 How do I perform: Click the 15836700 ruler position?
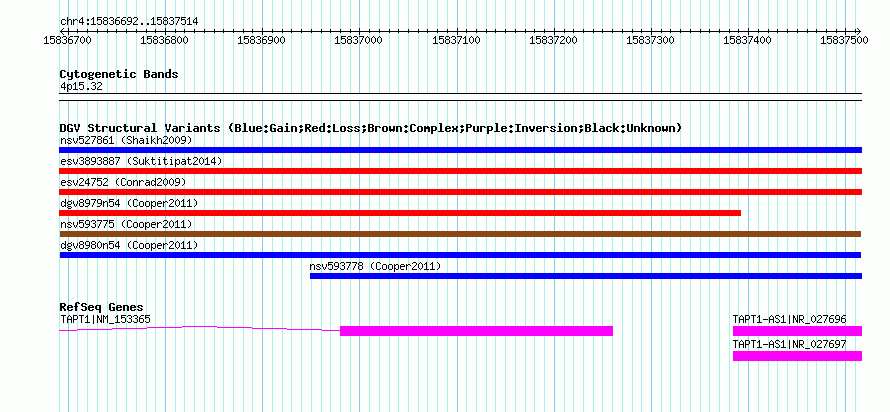click(x=68, y=40)
